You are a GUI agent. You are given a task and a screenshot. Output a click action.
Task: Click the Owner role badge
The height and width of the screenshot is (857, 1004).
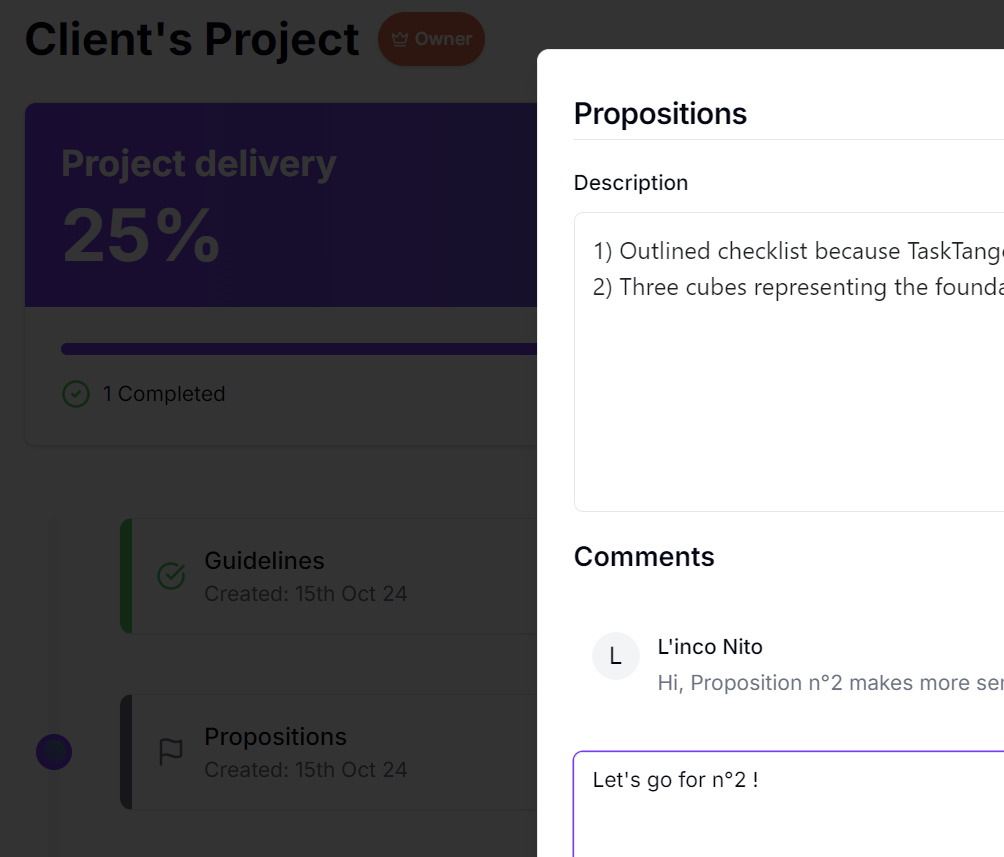[432, 39]
